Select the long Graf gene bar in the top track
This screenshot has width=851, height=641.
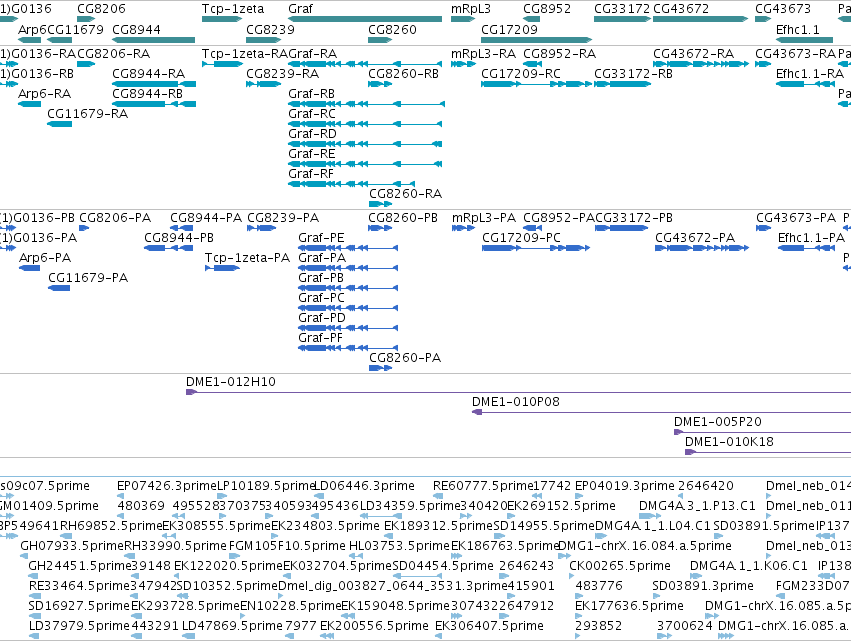tap(365, 19)
